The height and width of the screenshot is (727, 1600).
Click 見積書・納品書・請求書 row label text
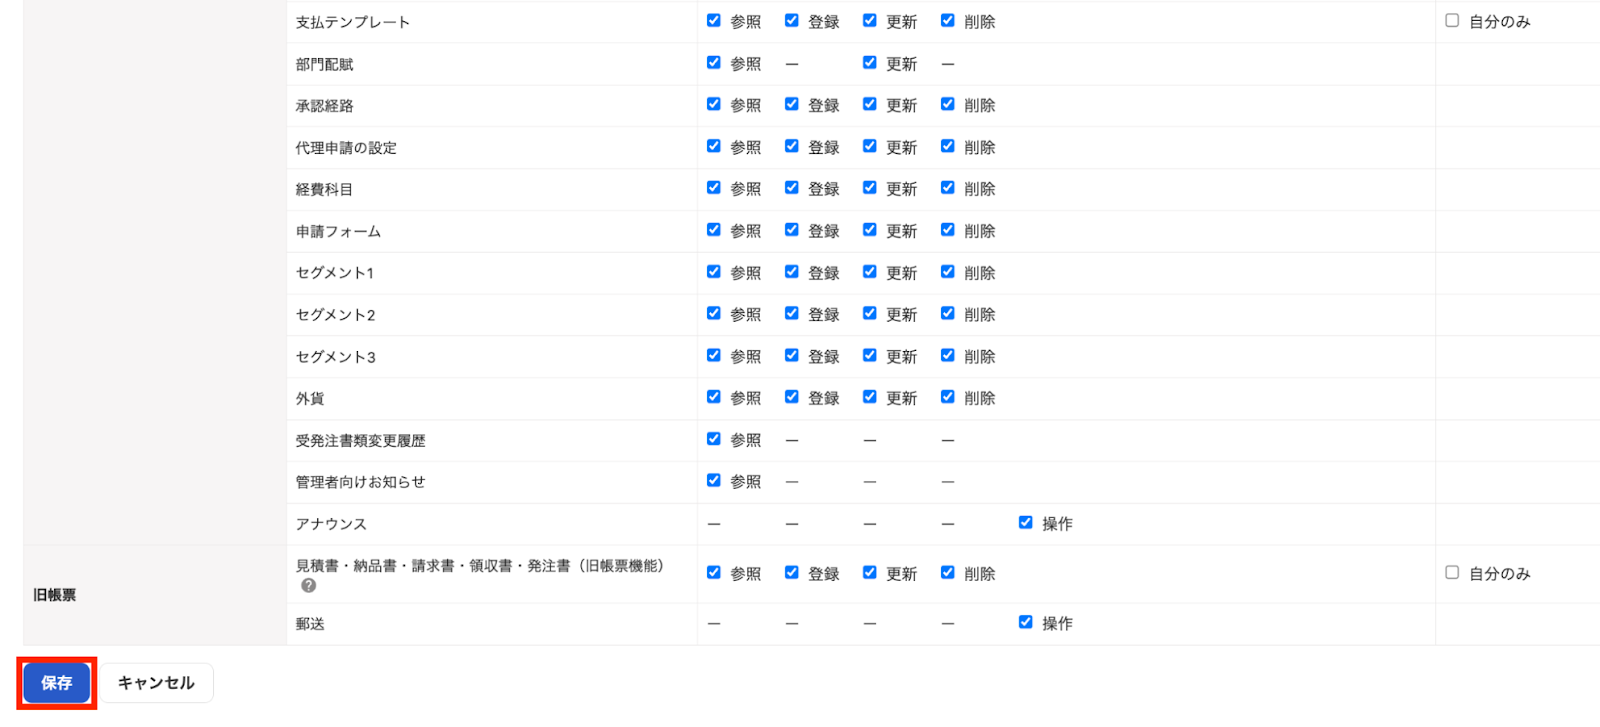pos(480,566)
